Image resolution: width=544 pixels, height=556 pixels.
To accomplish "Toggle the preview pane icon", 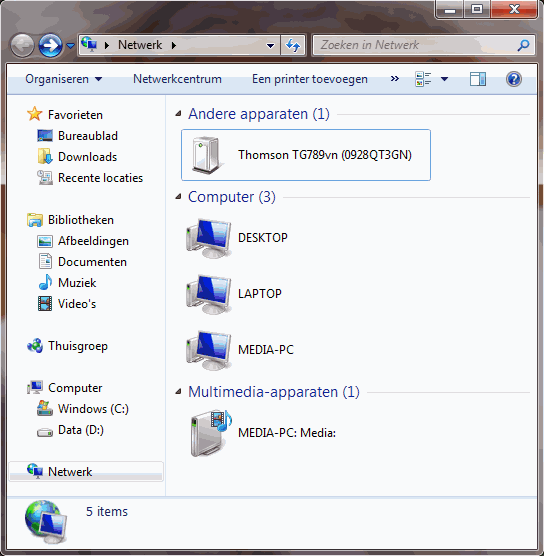I will [x=478, y=79].
